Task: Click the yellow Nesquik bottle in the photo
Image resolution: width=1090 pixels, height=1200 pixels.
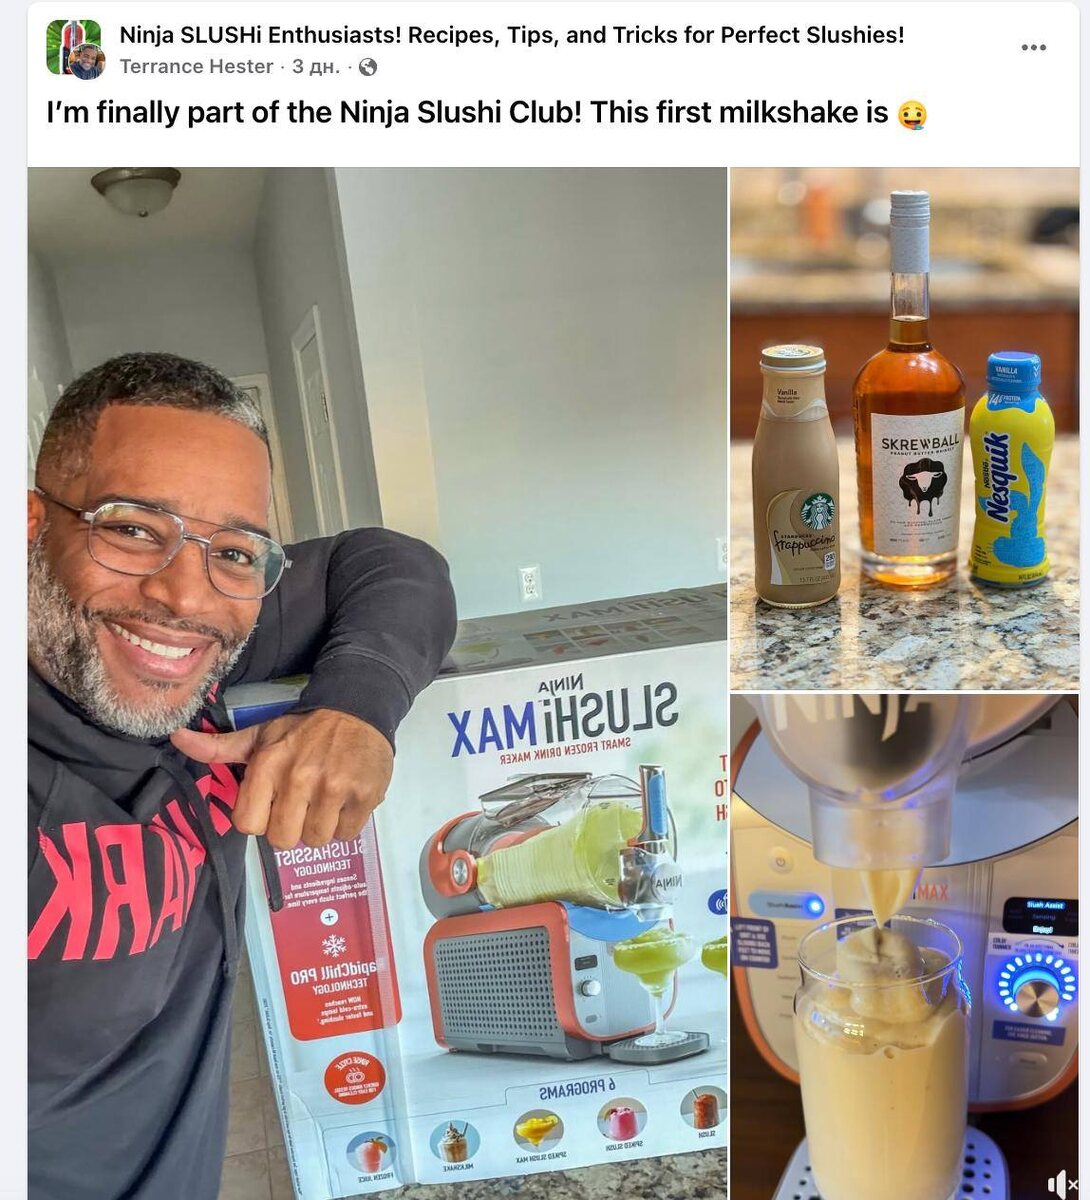Action: (1011, 468)
